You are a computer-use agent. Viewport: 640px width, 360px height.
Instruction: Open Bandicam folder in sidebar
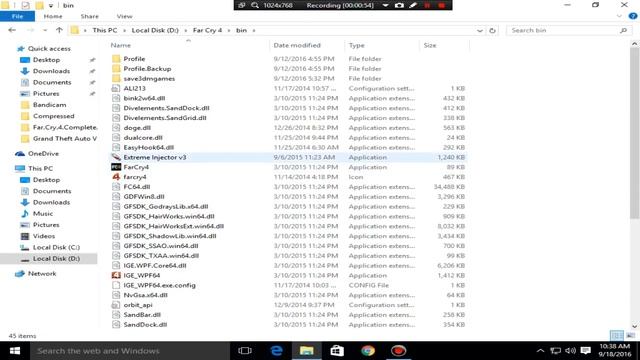49,105
